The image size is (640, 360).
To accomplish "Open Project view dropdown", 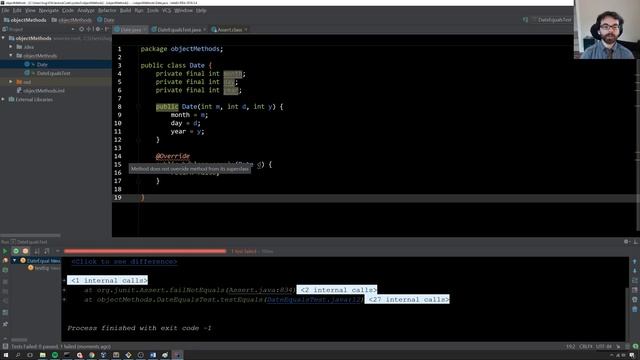I will pos(73,29).
